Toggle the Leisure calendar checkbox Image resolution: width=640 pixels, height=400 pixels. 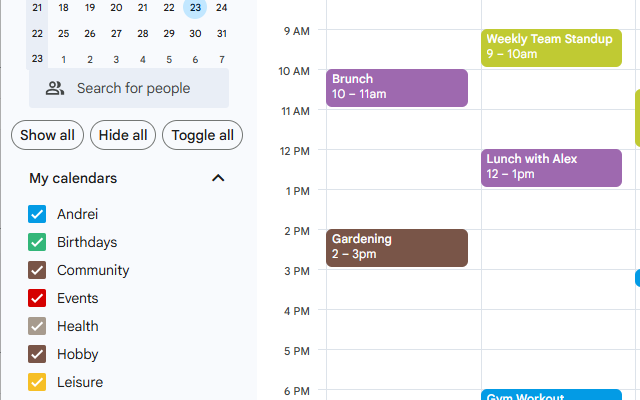point(37,382)
